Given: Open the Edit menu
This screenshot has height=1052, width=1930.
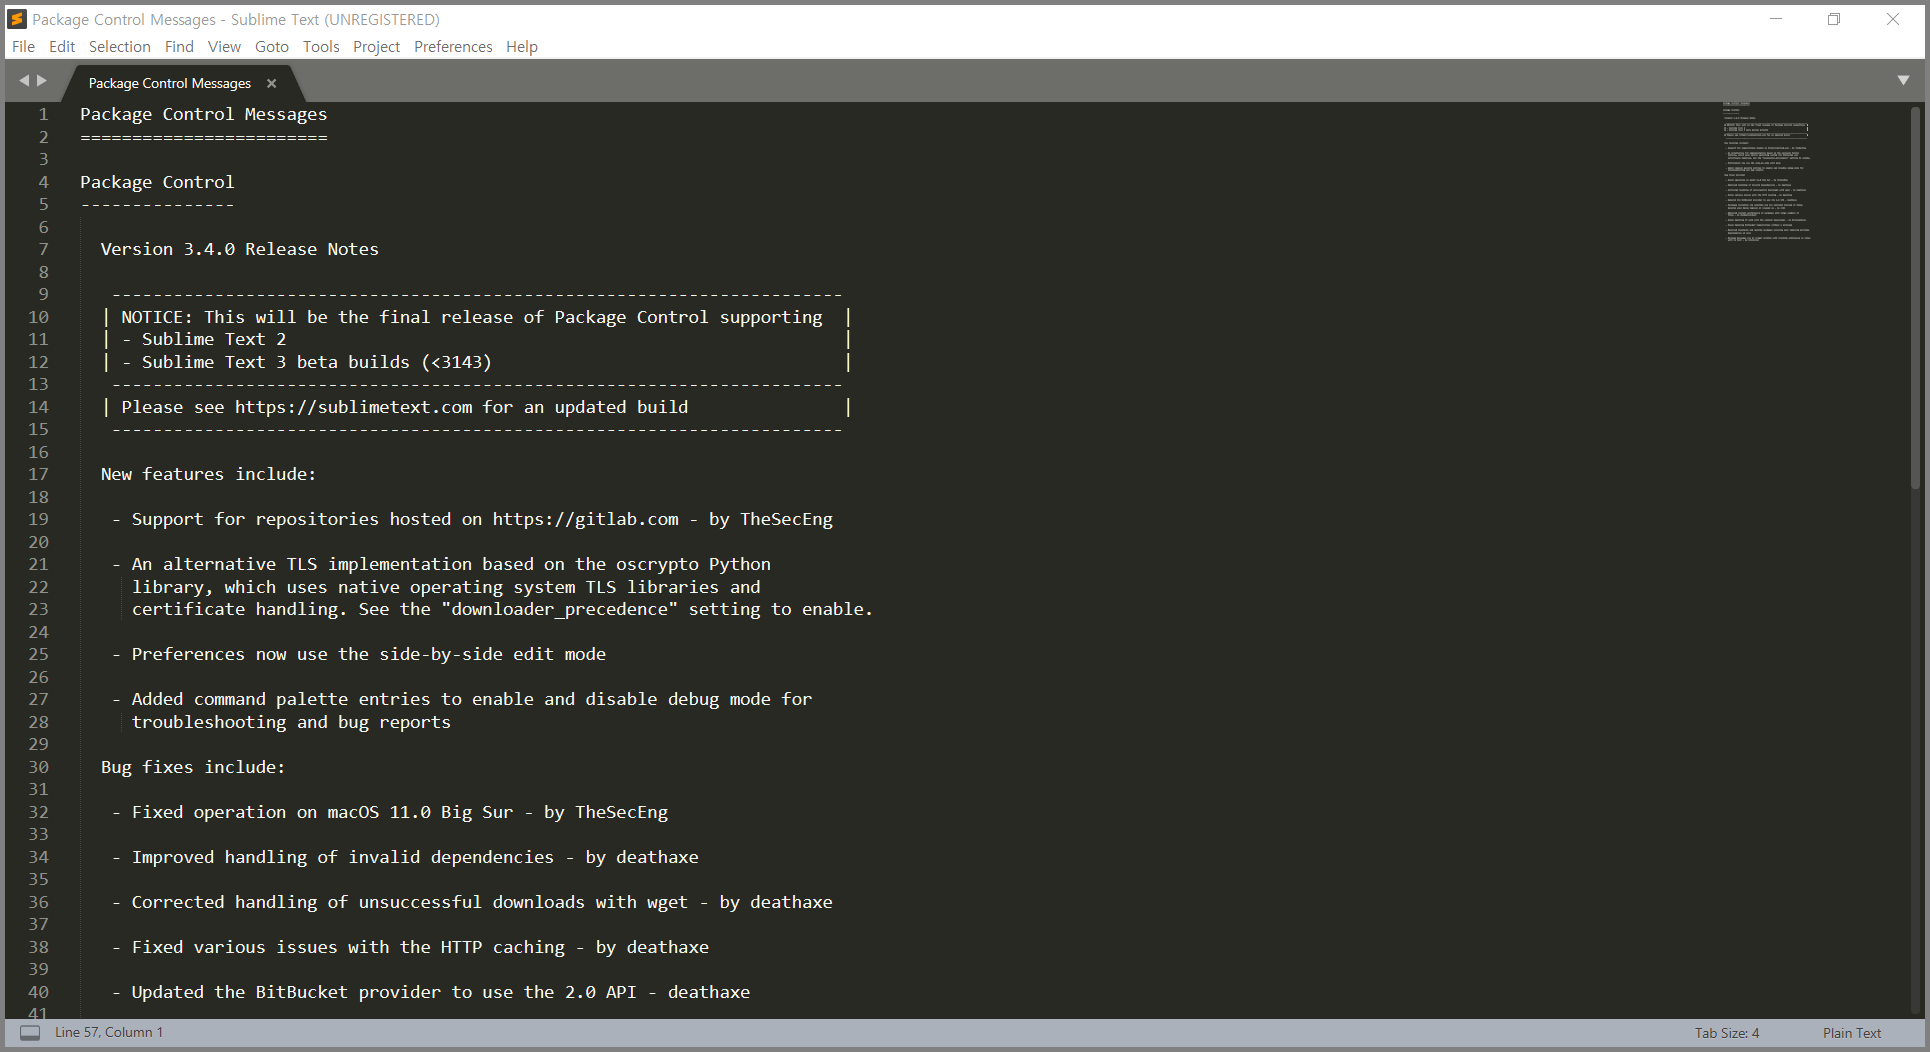Looking at the screenshot, I should point(62,46).
